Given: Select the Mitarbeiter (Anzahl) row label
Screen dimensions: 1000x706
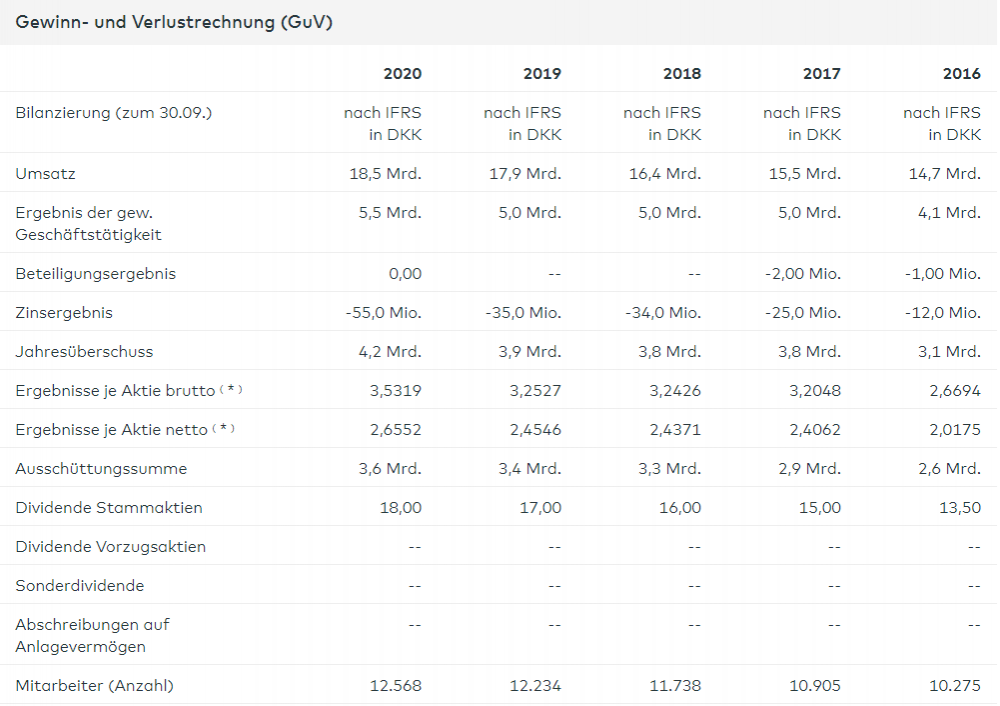Looking at the screenshot, I should [x=94, y=685].
